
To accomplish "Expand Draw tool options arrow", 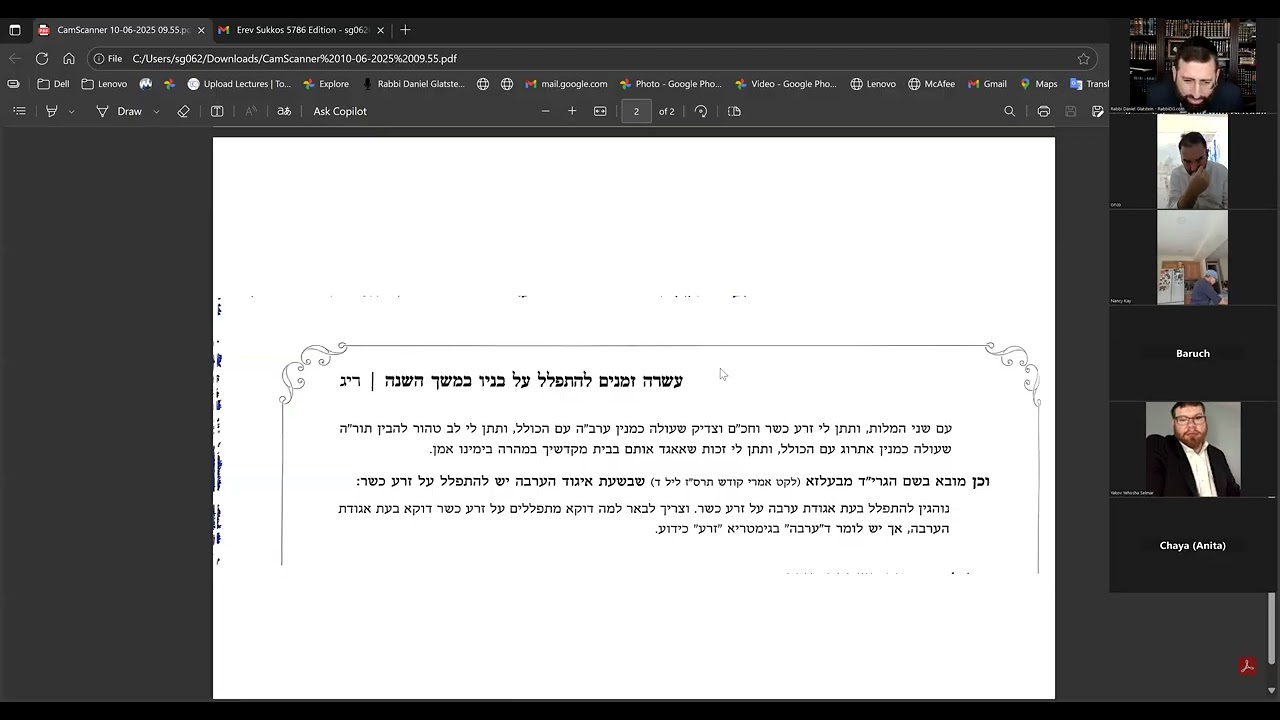I will coord(156,111).
